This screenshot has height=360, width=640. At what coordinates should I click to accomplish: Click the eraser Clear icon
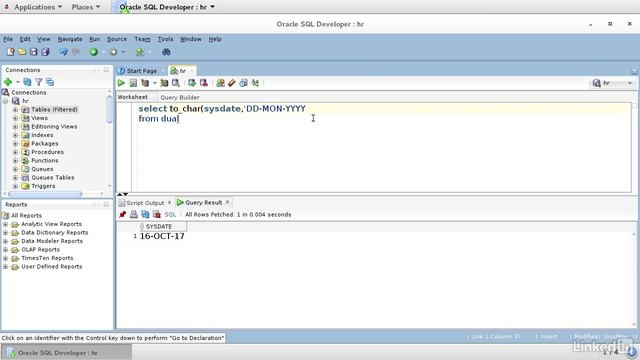coord(232,83)
